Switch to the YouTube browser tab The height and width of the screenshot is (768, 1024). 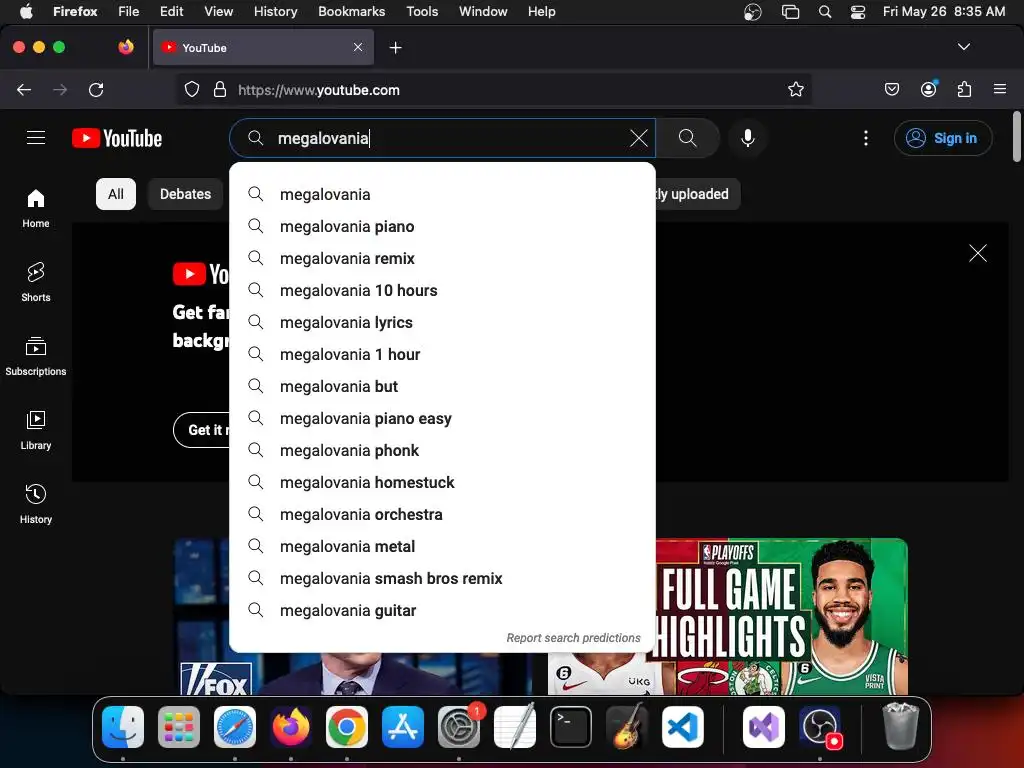click(263, 48)
